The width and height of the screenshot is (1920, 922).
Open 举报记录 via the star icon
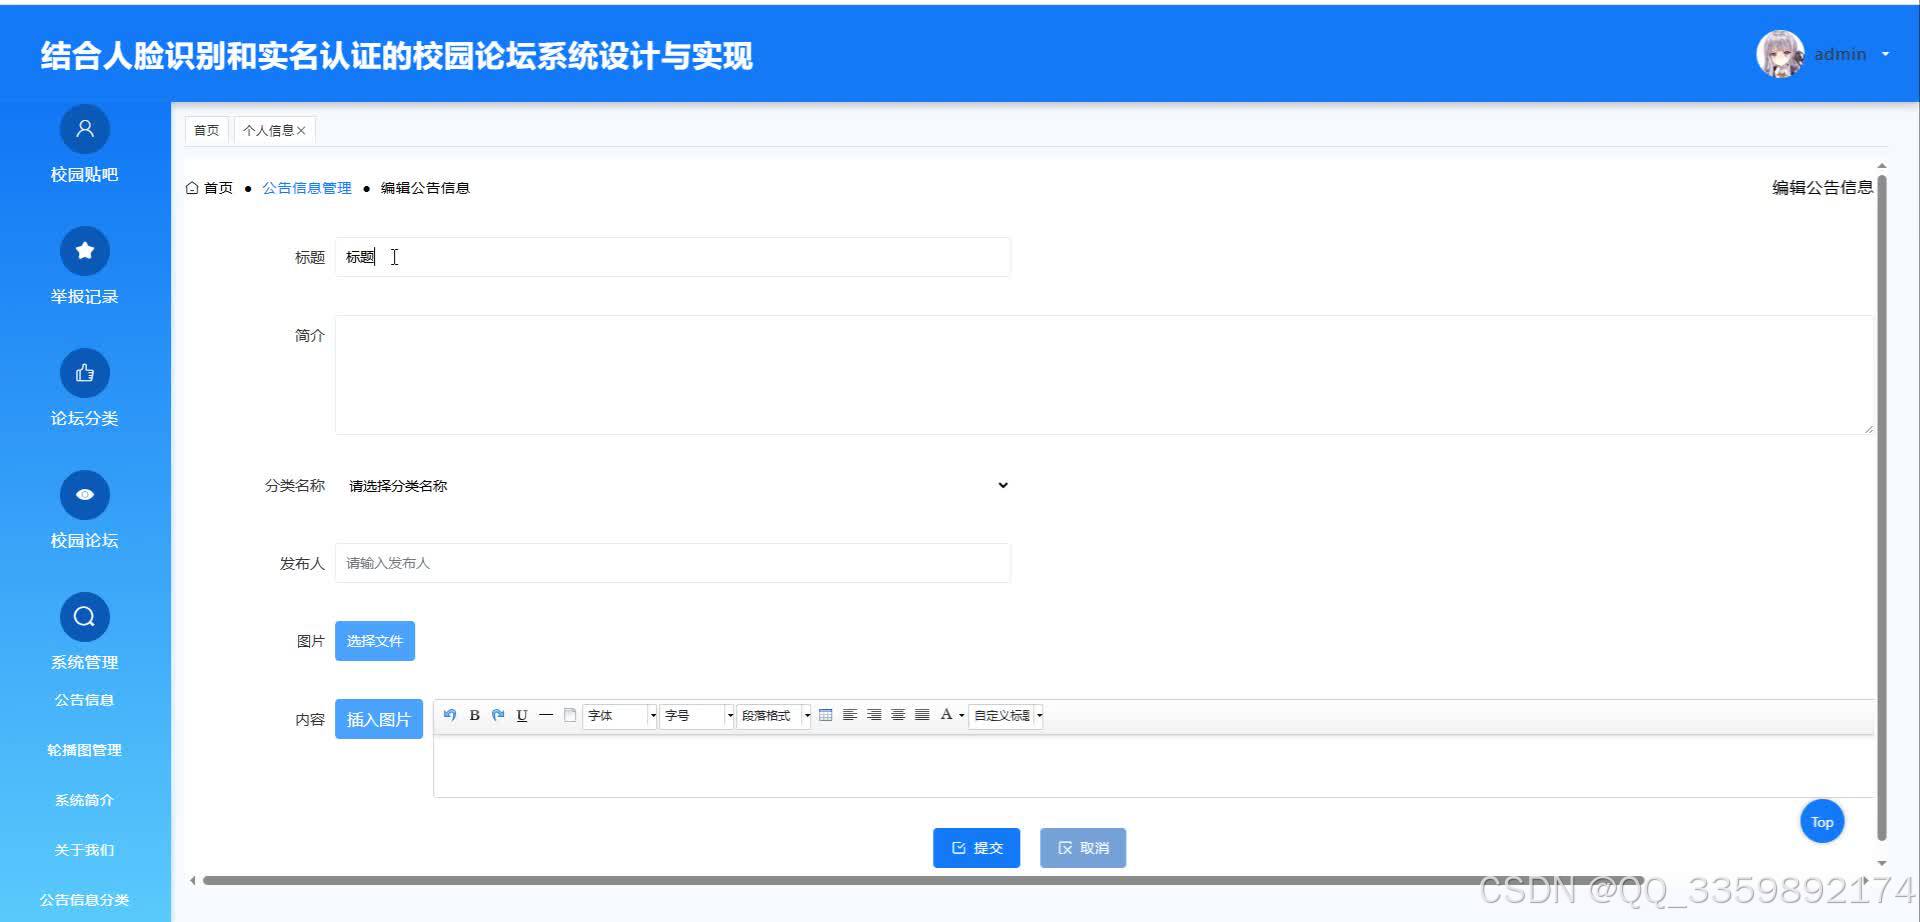(84, 250)
